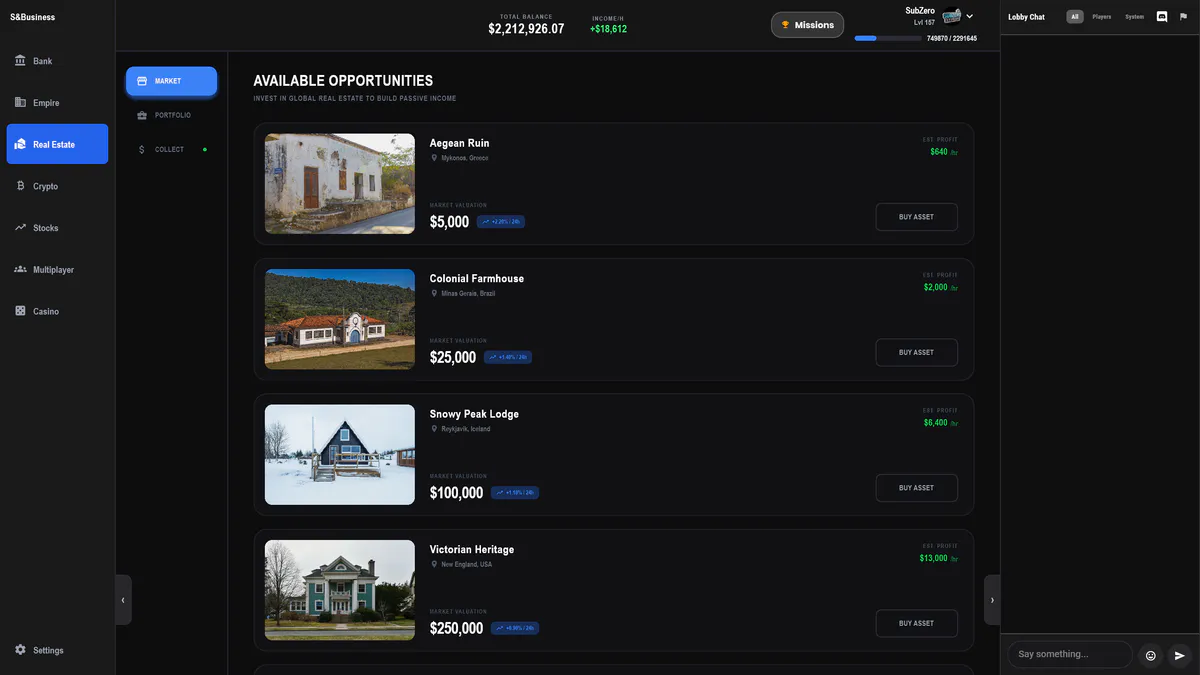Open the Casino section

tap(57, 311)
